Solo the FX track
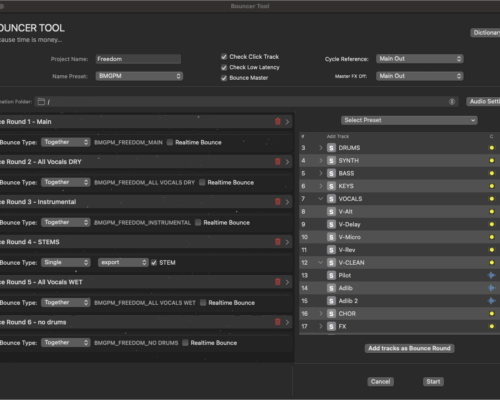The height and width of the screenshot is (400, 500). [x=331, y=326]
